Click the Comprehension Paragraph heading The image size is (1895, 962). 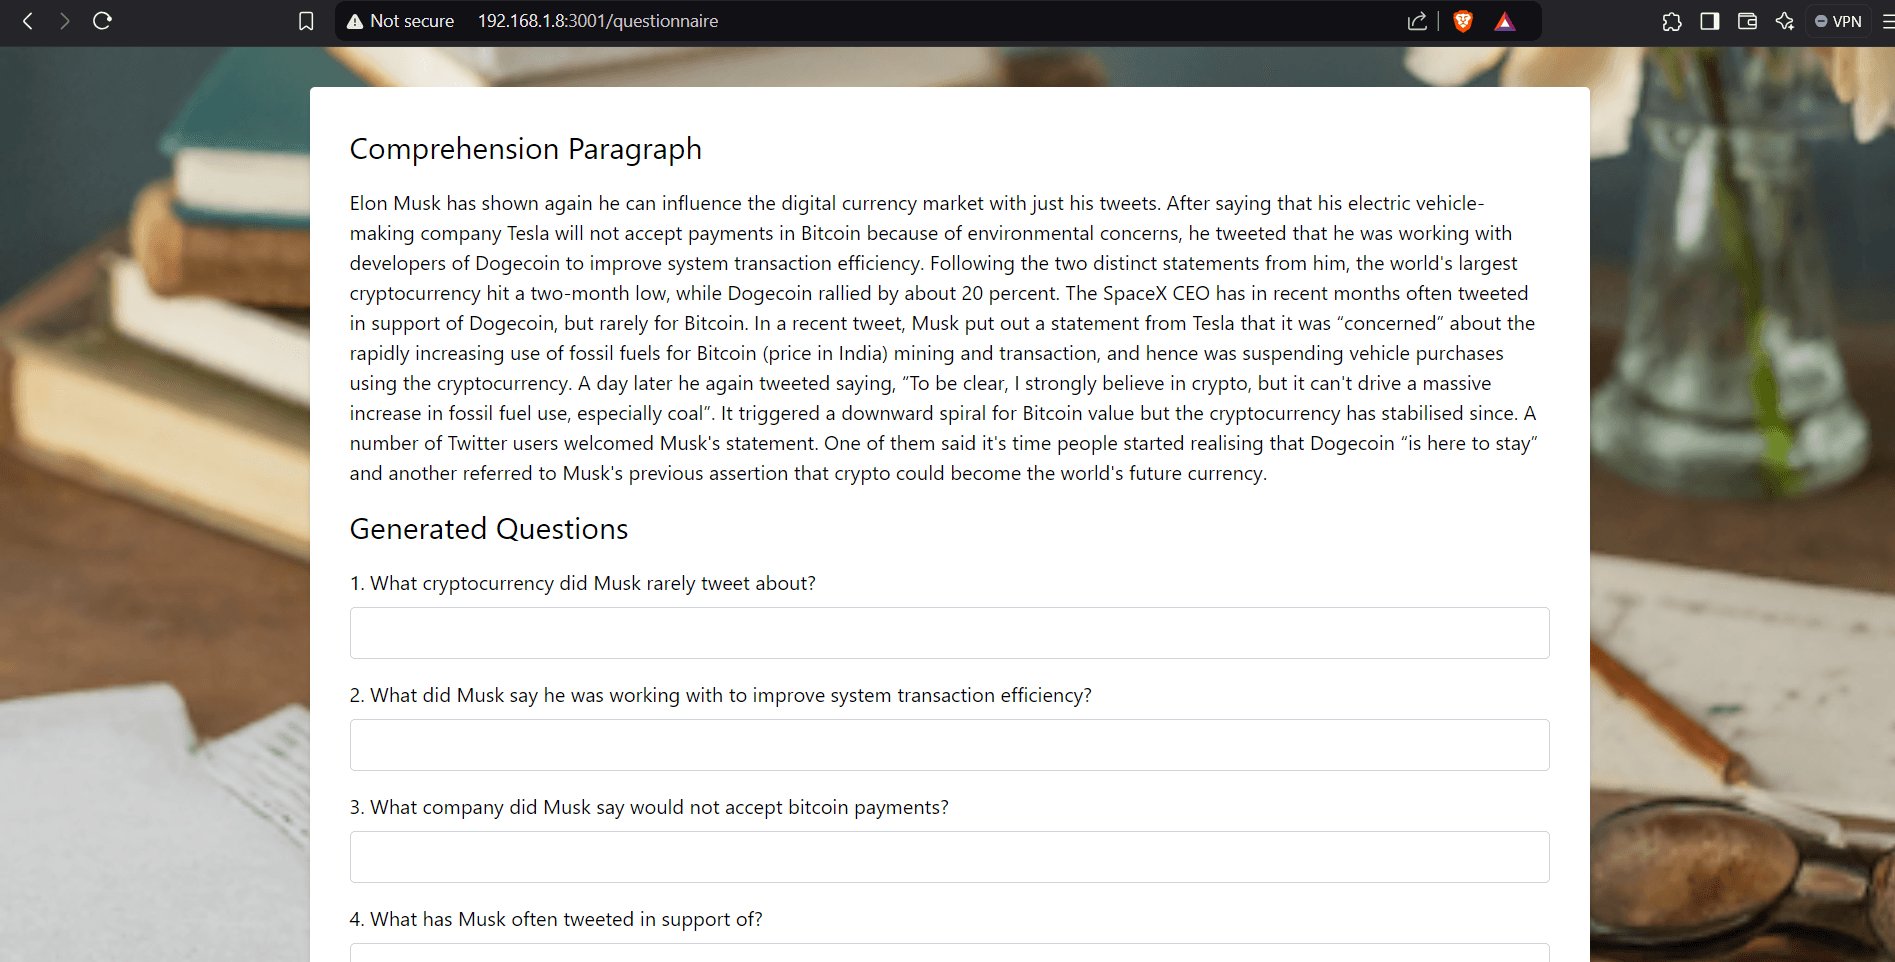[x=525, y=149]
